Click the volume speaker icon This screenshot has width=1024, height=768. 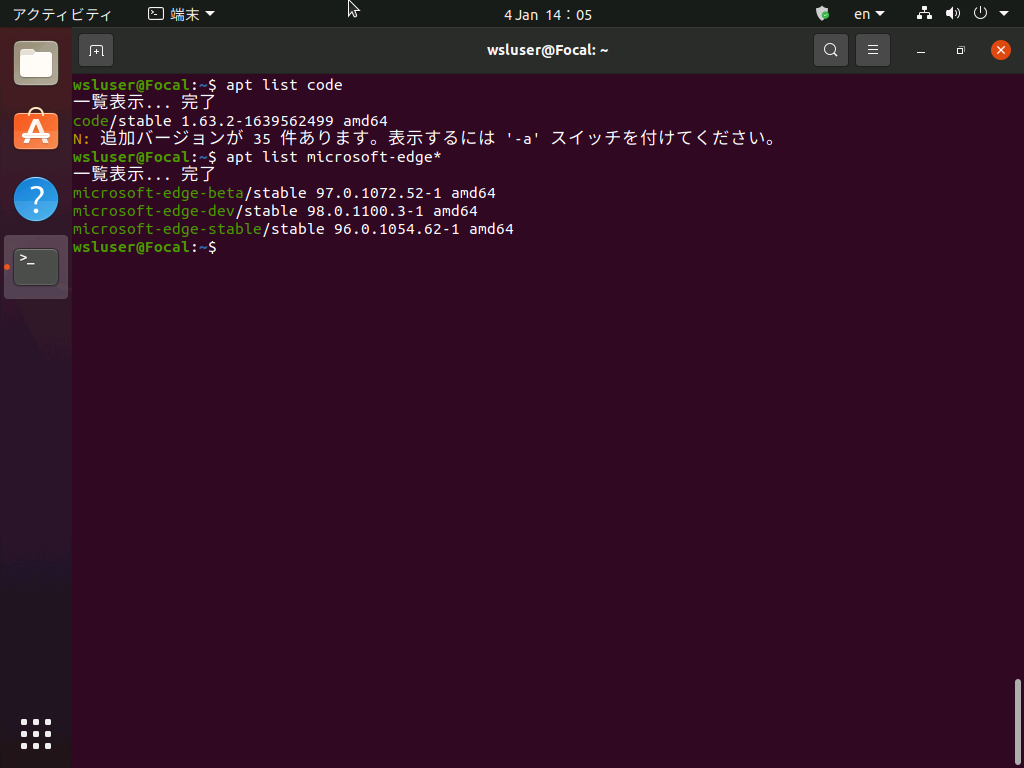click(953, 14)
